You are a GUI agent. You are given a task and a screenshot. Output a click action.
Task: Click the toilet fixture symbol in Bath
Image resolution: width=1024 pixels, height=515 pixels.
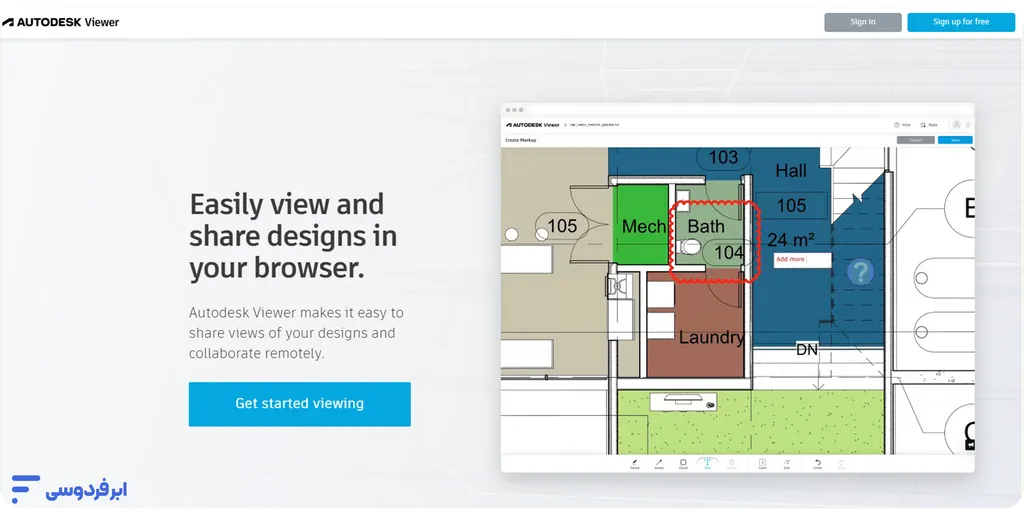coord(688,247)
